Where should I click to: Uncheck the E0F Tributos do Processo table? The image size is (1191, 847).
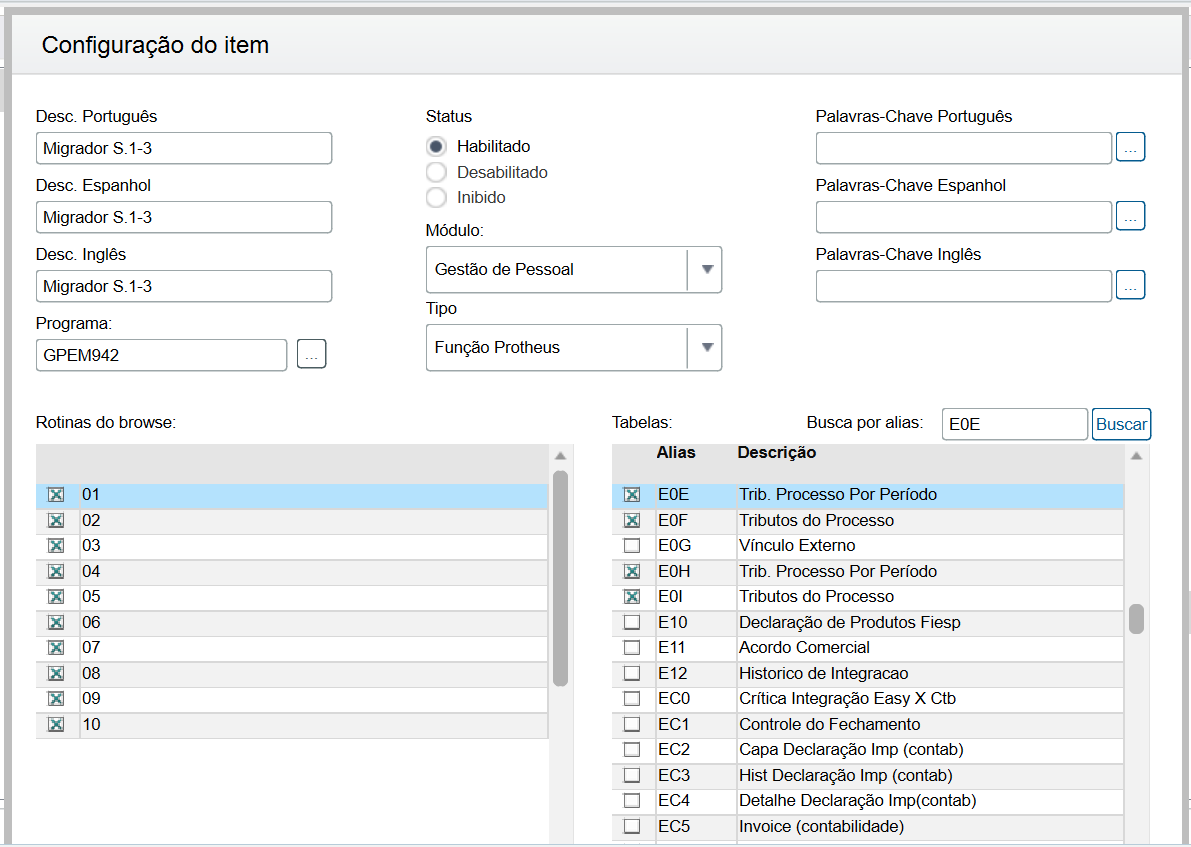632,521
